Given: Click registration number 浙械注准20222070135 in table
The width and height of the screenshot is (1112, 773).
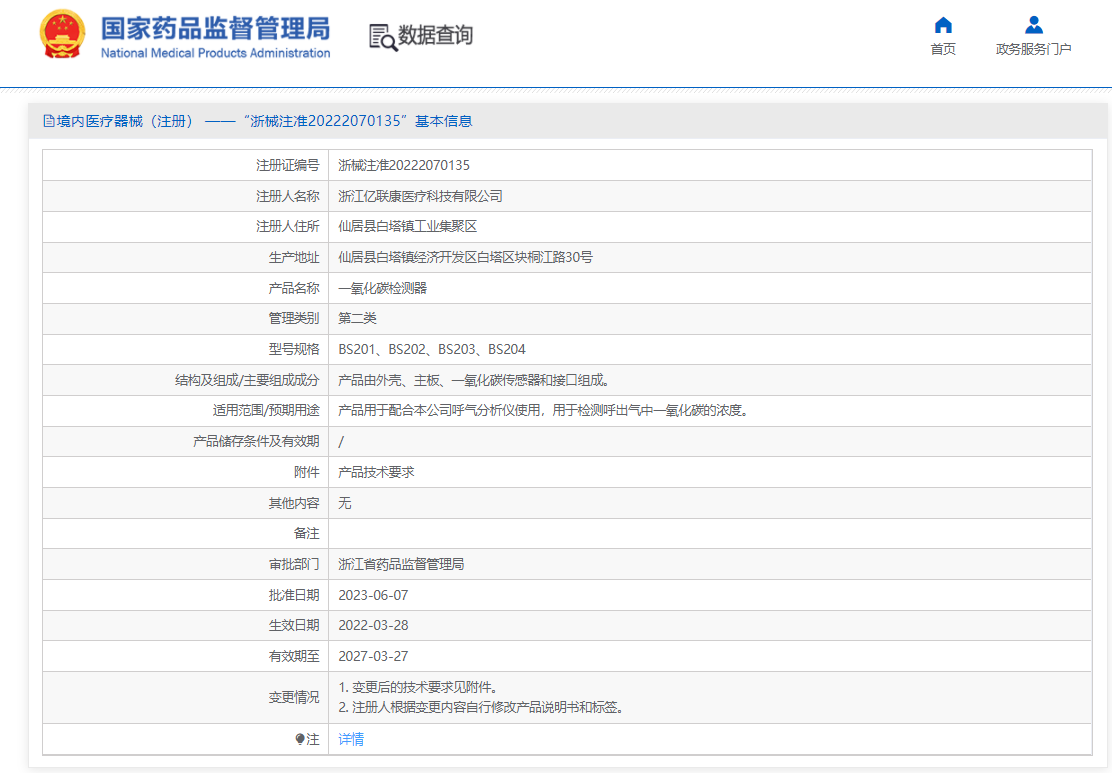Looking at the screenshot, I should pyautogui.click(x=404, y=165).
